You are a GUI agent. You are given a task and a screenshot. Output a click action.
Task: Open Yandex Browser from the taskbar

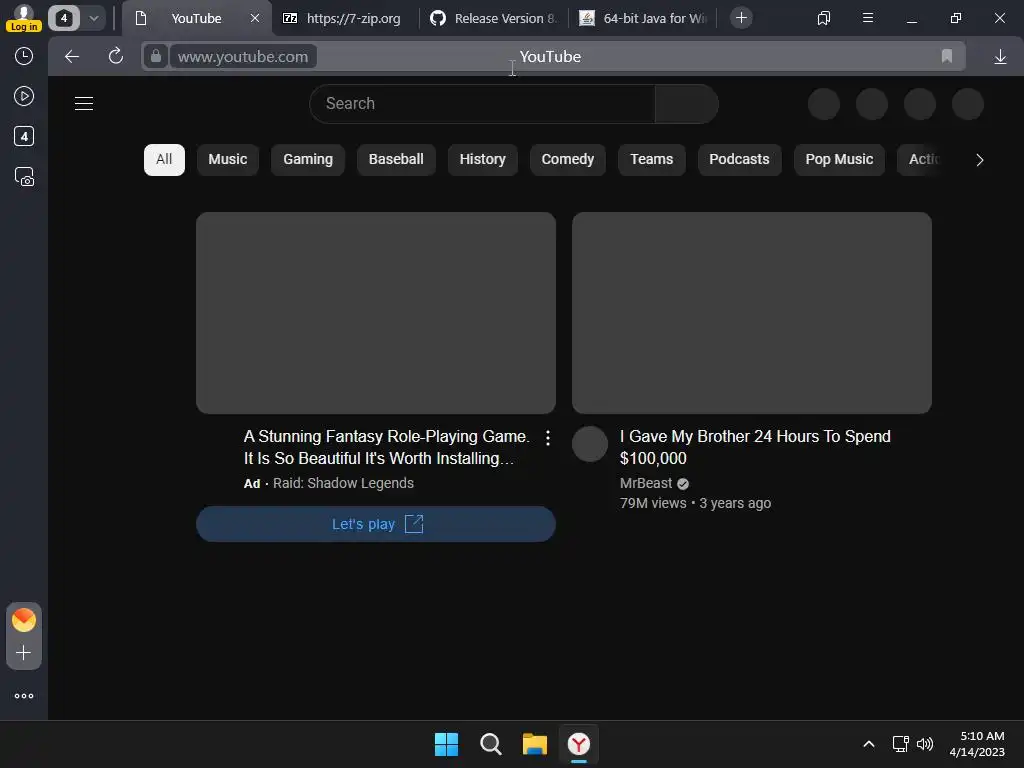[579, 744]
